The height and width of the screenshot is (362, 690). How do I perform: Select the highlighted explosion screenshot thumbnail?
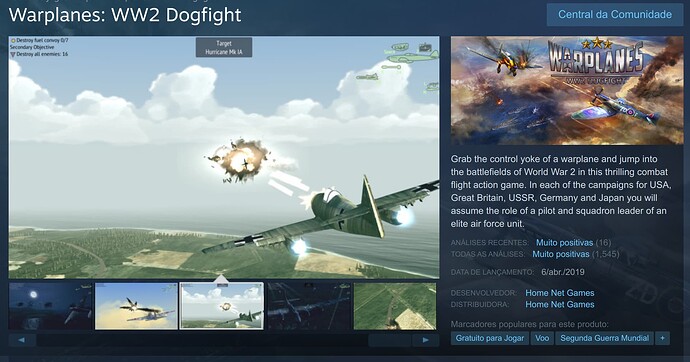[222, 306]
